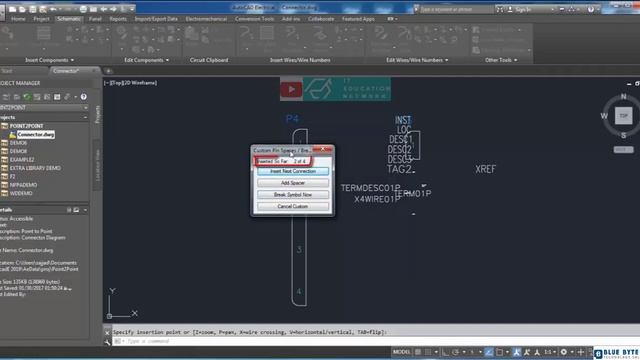Click Insert Next Connection in the dialog
This screenshot has height=360, width=640.
pyautogui.click(x=293, y=171)
